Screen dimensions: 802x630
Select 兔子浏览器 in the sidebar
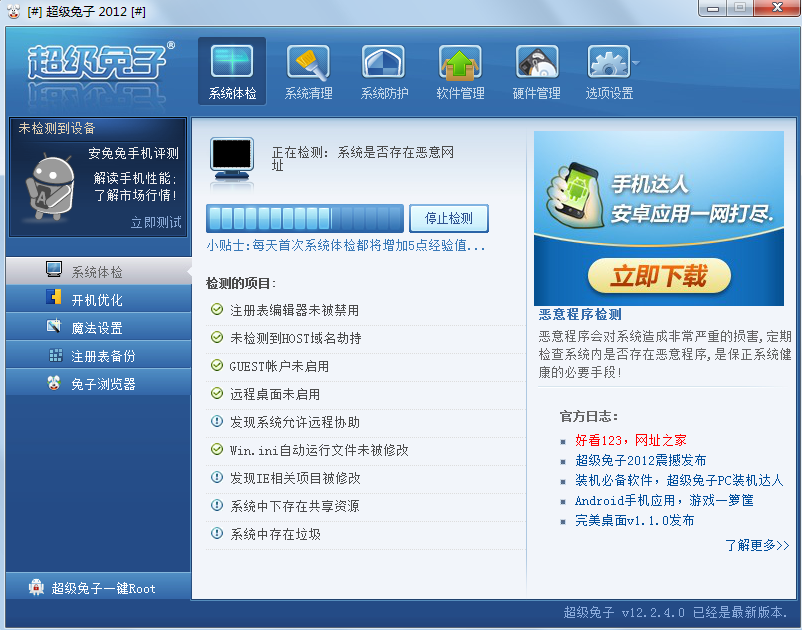pos(98,384)
